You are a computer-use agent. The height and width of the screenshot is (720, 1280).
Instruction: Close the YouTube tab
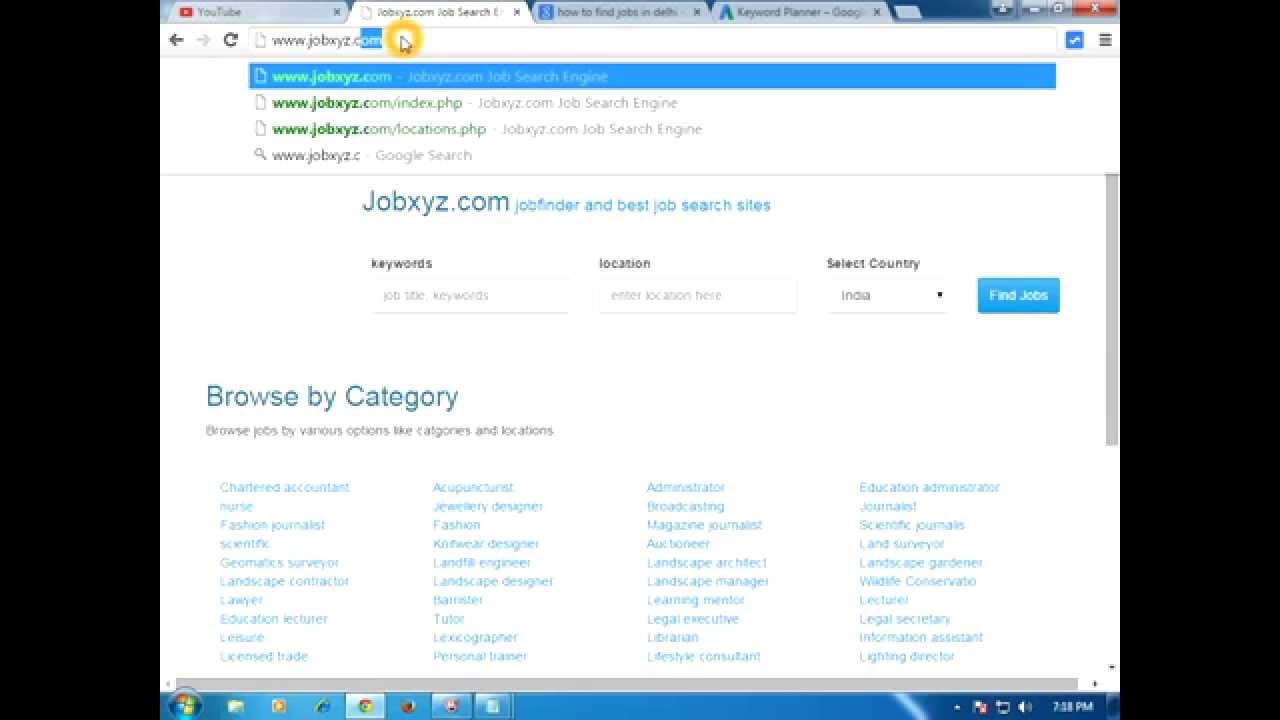coord(337,12)
